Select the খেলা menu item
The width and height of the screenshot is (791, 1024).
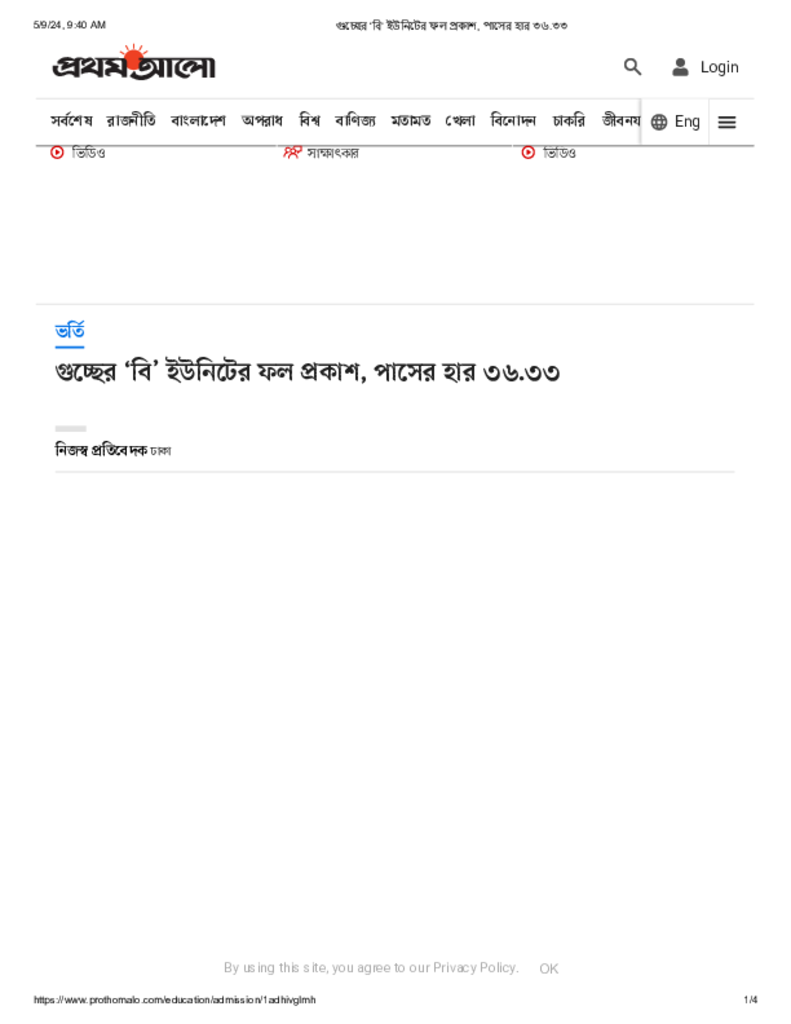click(x=460, y=121)
